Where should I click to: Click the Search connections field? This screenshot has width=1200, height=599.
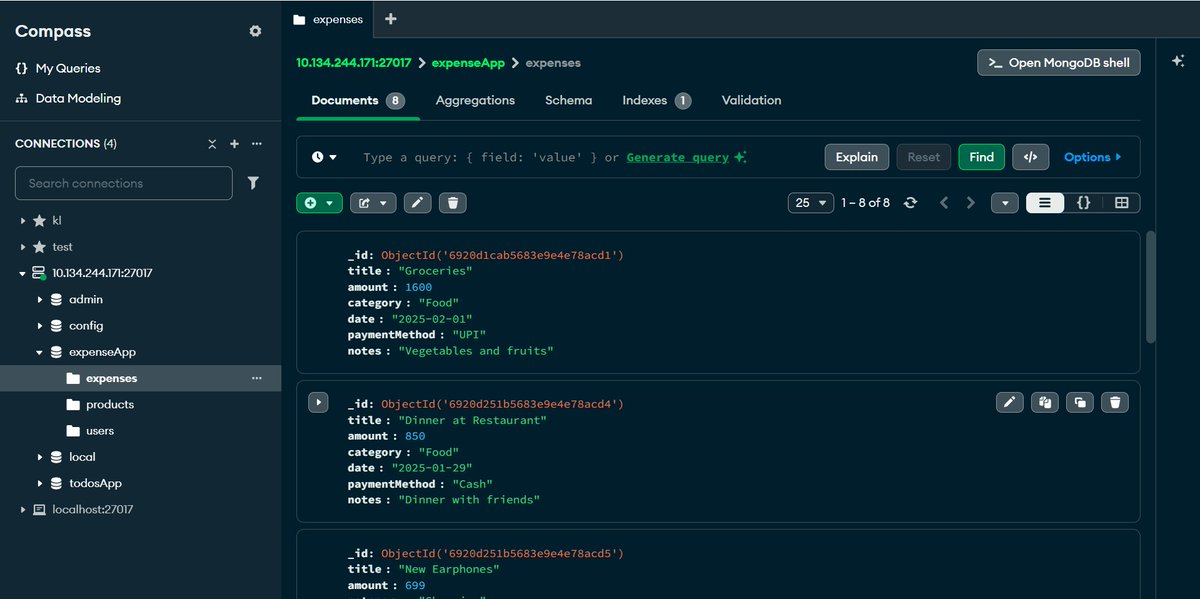(124, 183)
